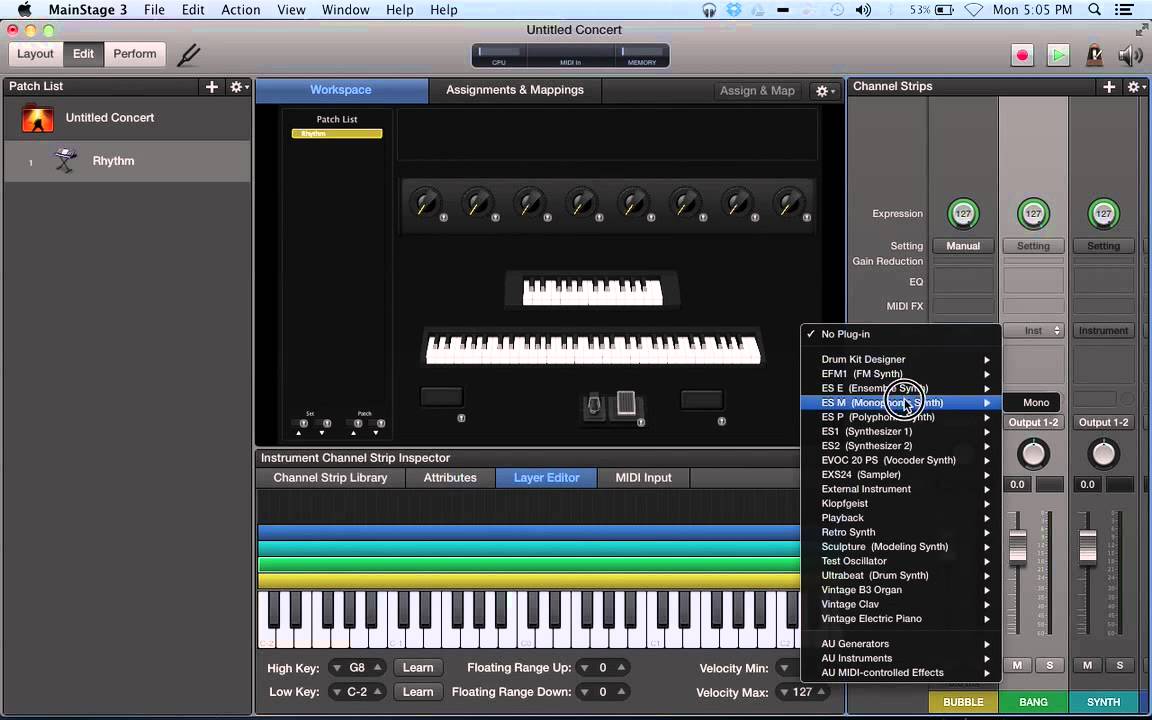
Task: Toggle the channel Mono button
Action: pos(1036,402)
